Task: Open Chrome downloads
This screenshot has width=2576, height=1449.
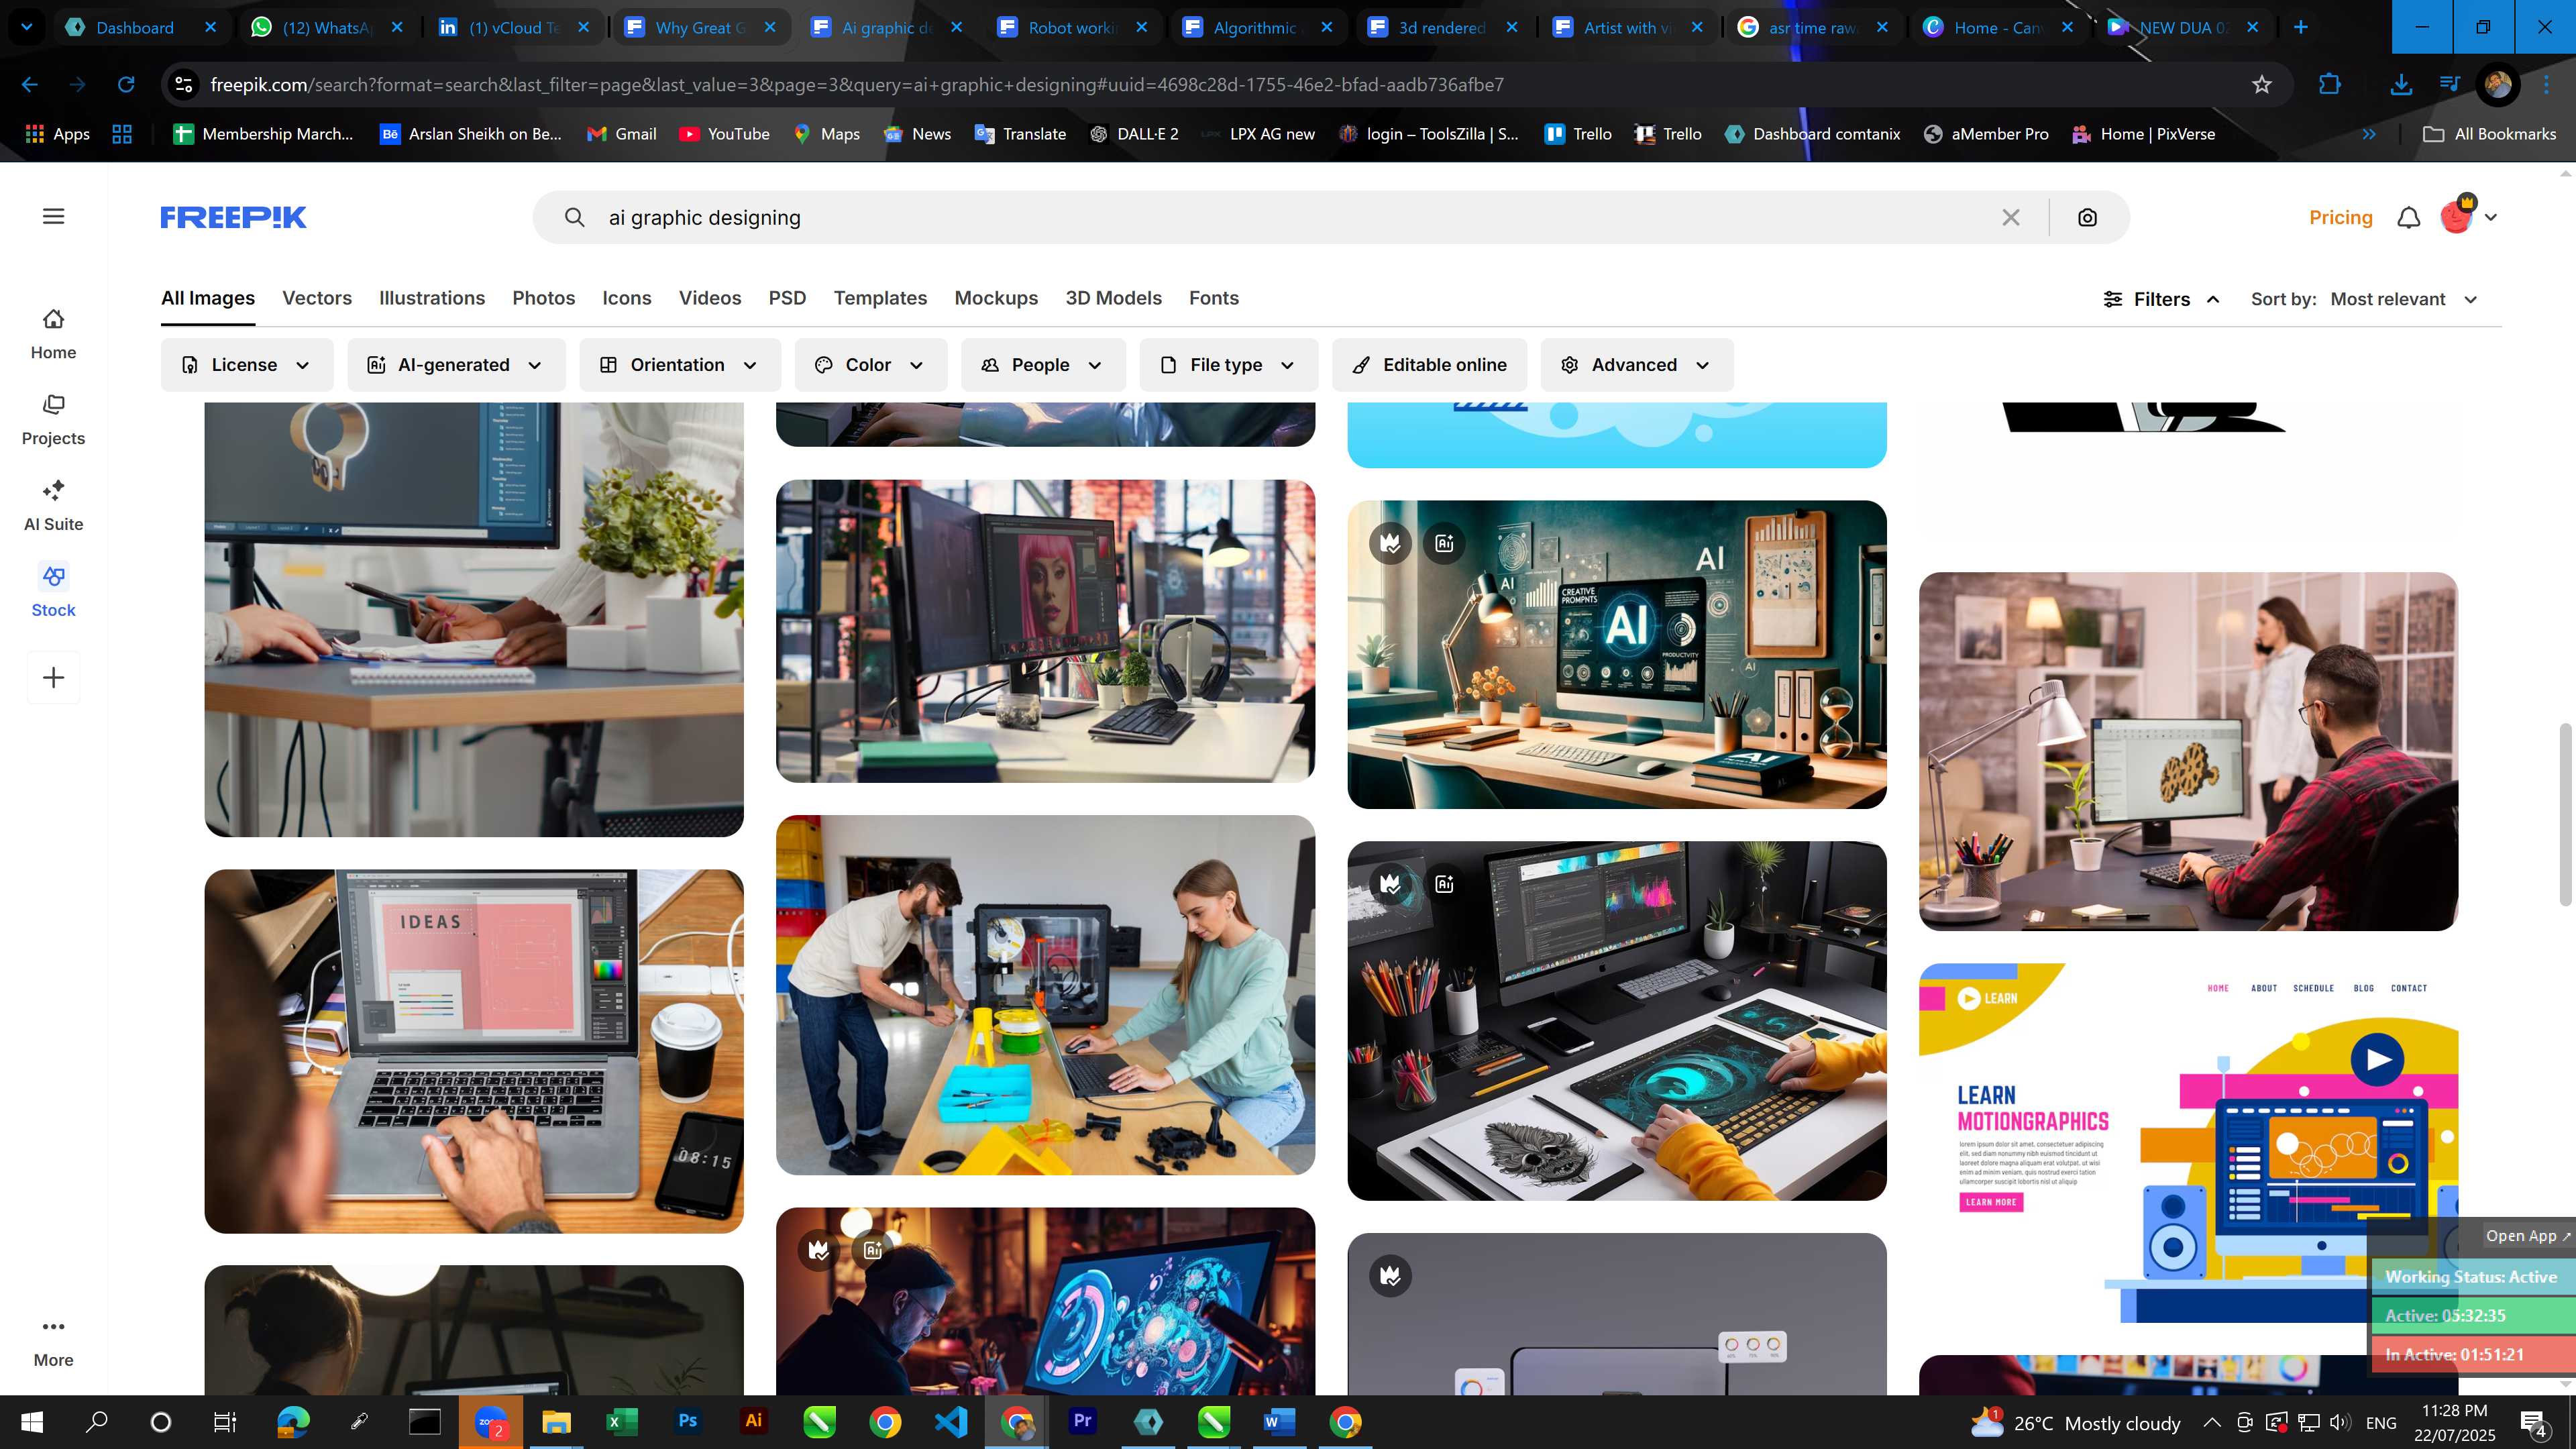Action: click(x=2400, y=85)
